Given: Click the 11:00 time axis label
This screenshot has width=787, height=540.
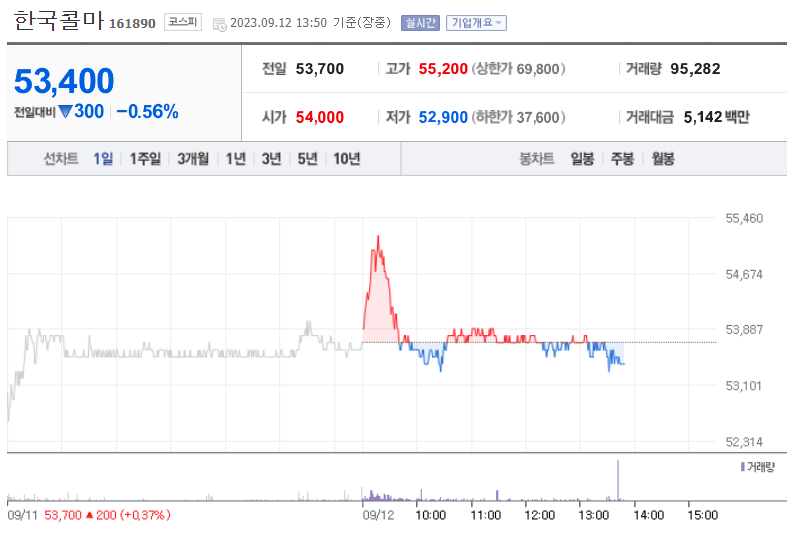Looking at the screenshot, I should coord(486,515).
